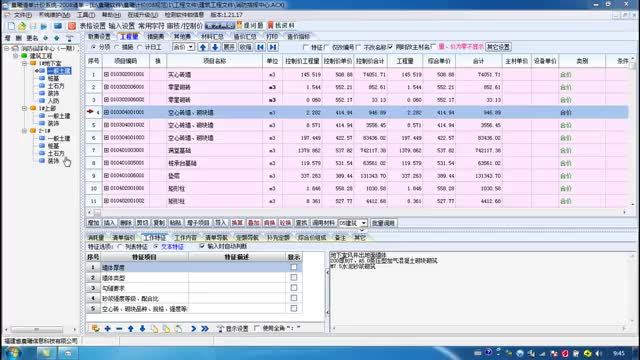Expand row 4 code 010304001001
Viewport: 640px width, 360px height.
106,112
